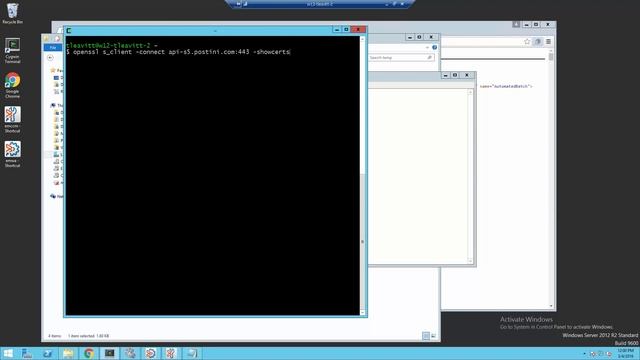640x360 pixels.
Task: Click Chrome's vertical scrollbar thumb
Action: [551, 57]
